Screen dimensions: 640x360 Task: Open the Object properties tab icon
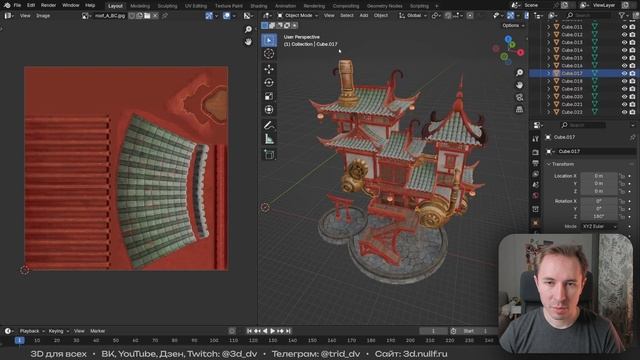(536, 222)
